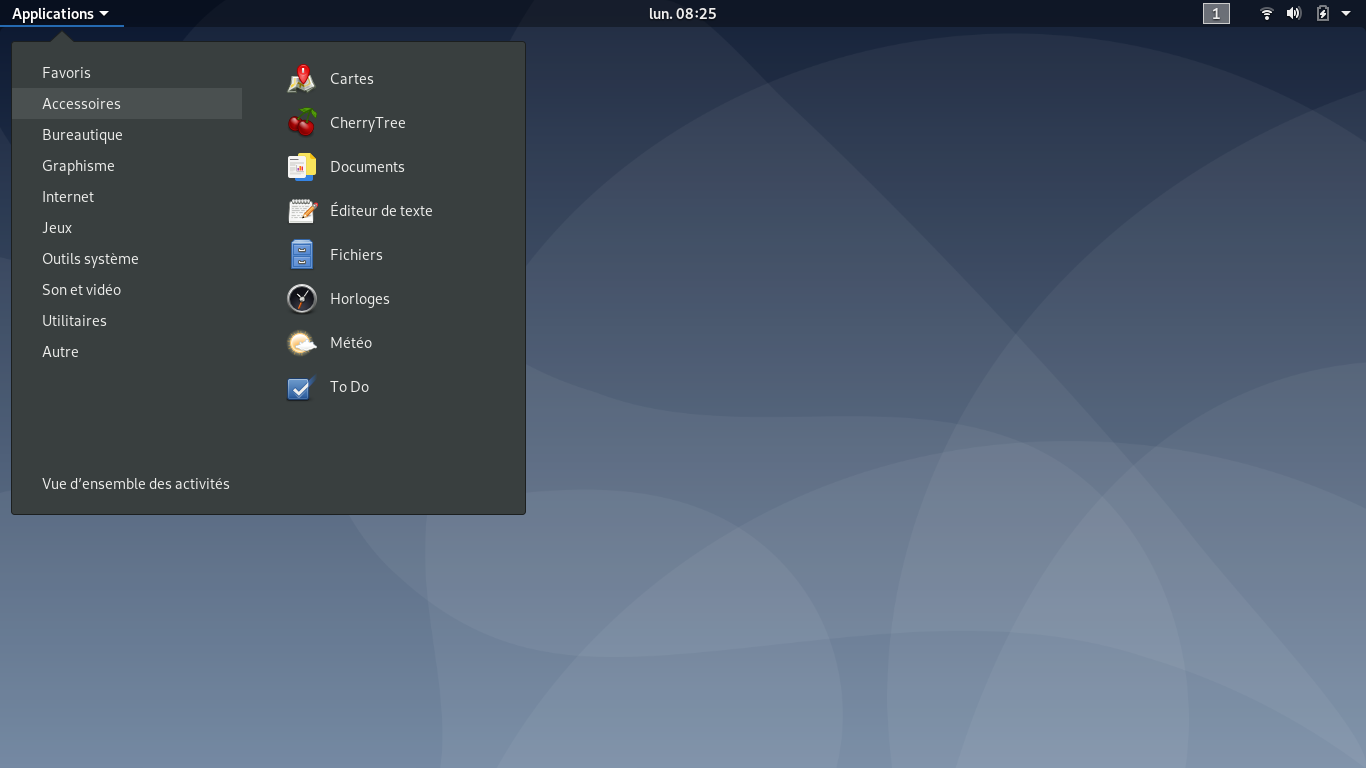Image resolution: width=1366 pixels, height=768 pixels.
Task: Click the battery status icon
Action: (x=1323, y=13)
